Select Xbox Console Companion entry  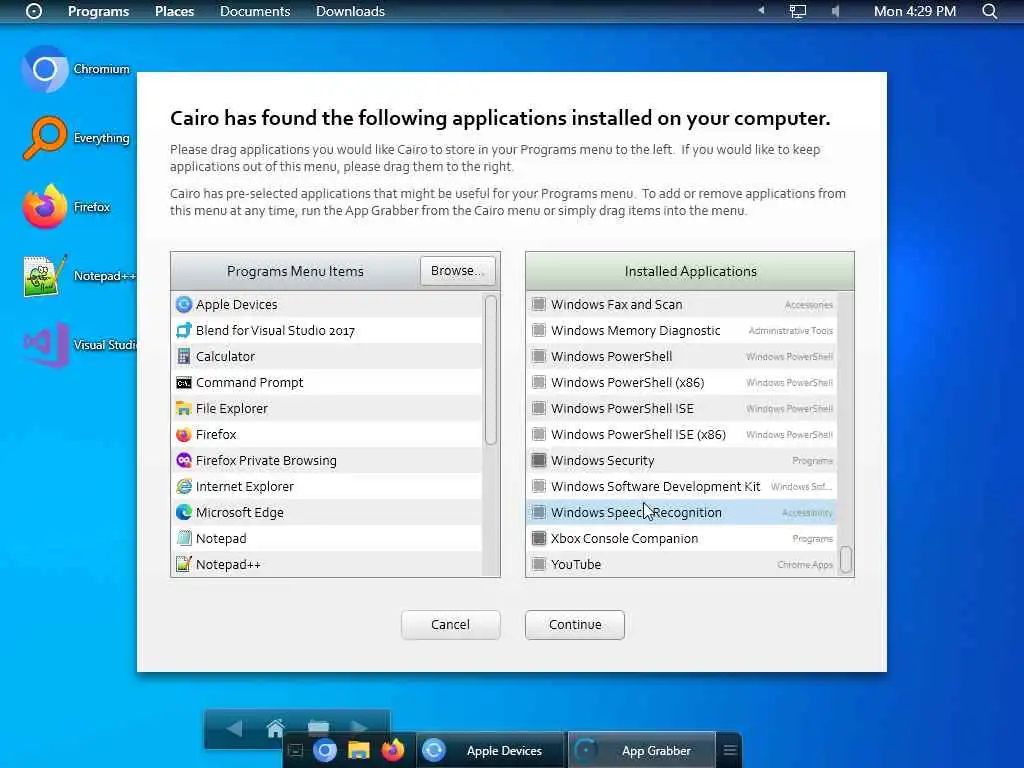[x=681, y=538]
